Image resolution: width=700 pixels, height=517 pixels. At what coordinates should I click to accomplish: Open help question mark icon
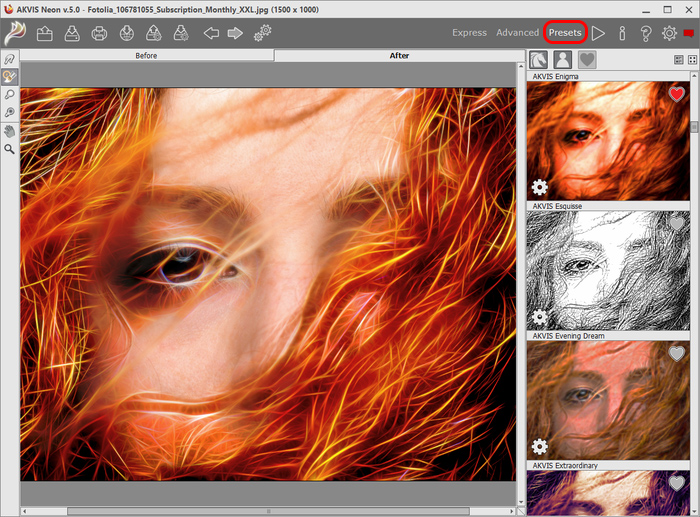click(x=646, y=33)
